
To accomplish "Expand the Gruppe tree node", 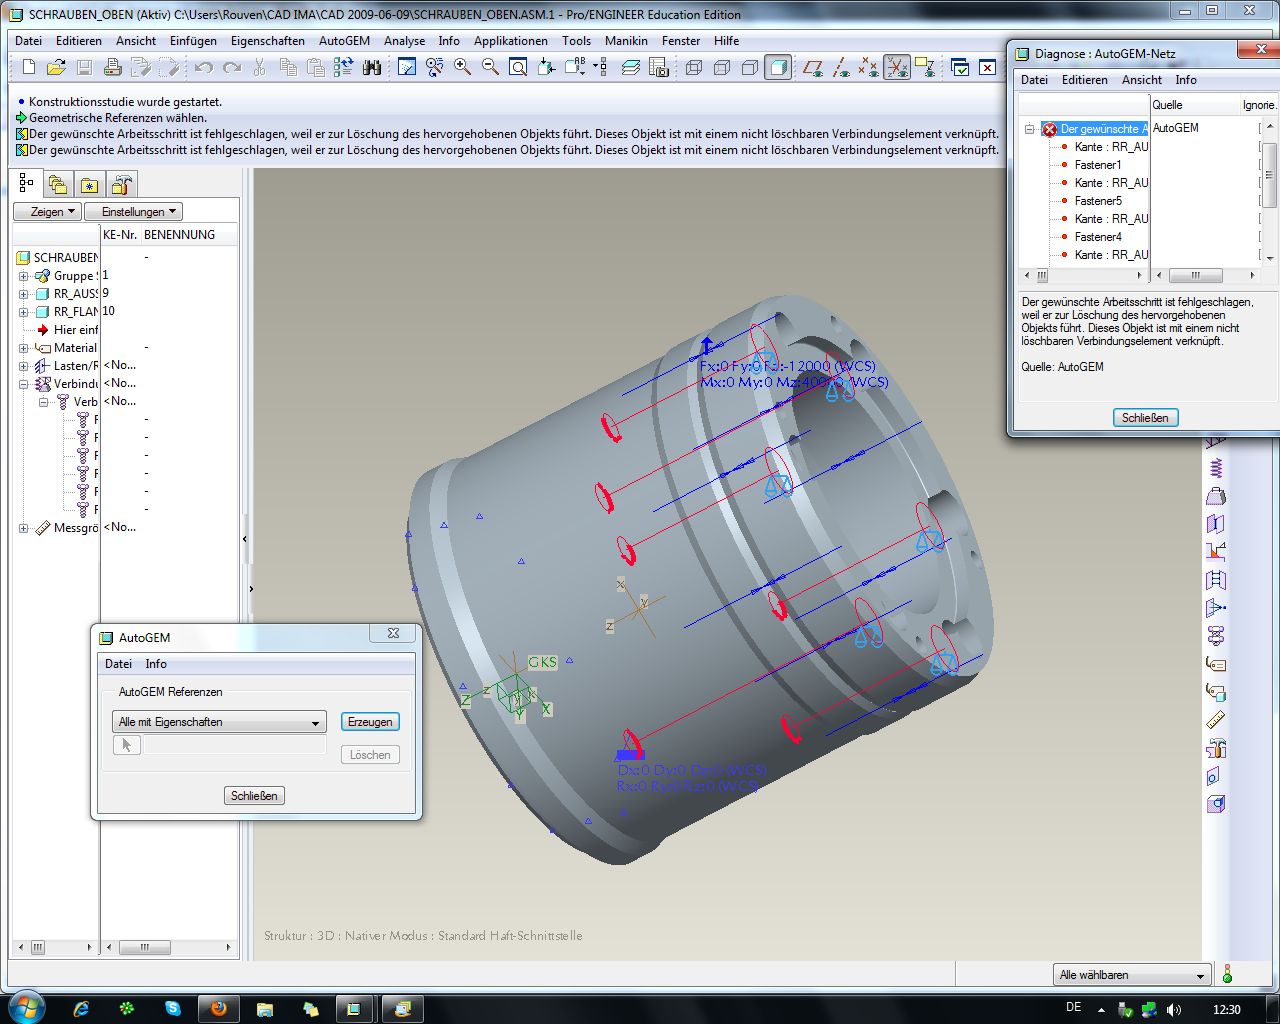I will (24, 276).
